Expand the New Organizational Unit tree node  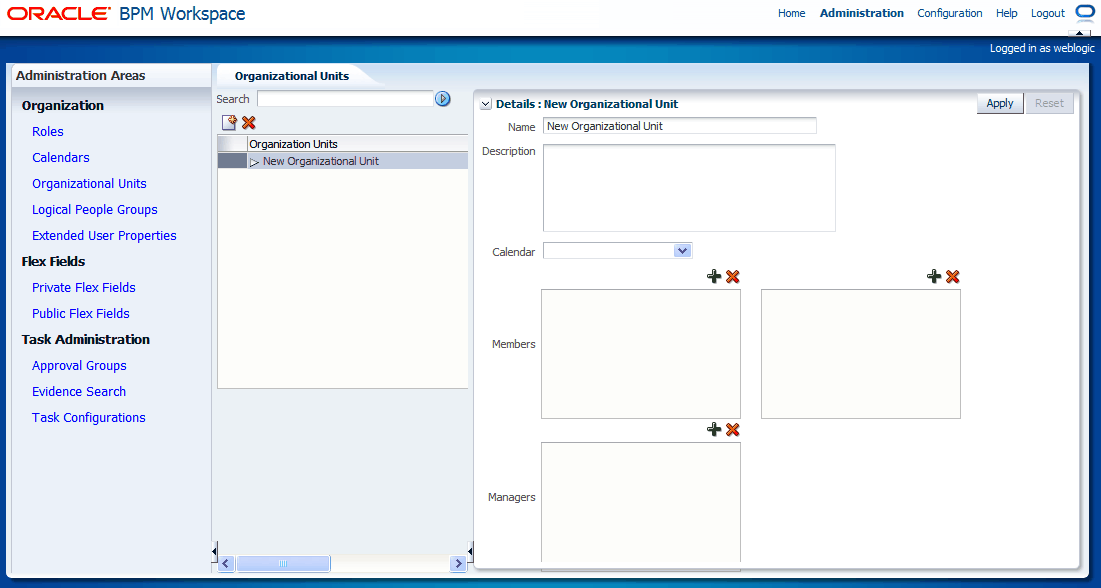click(254, 162)
